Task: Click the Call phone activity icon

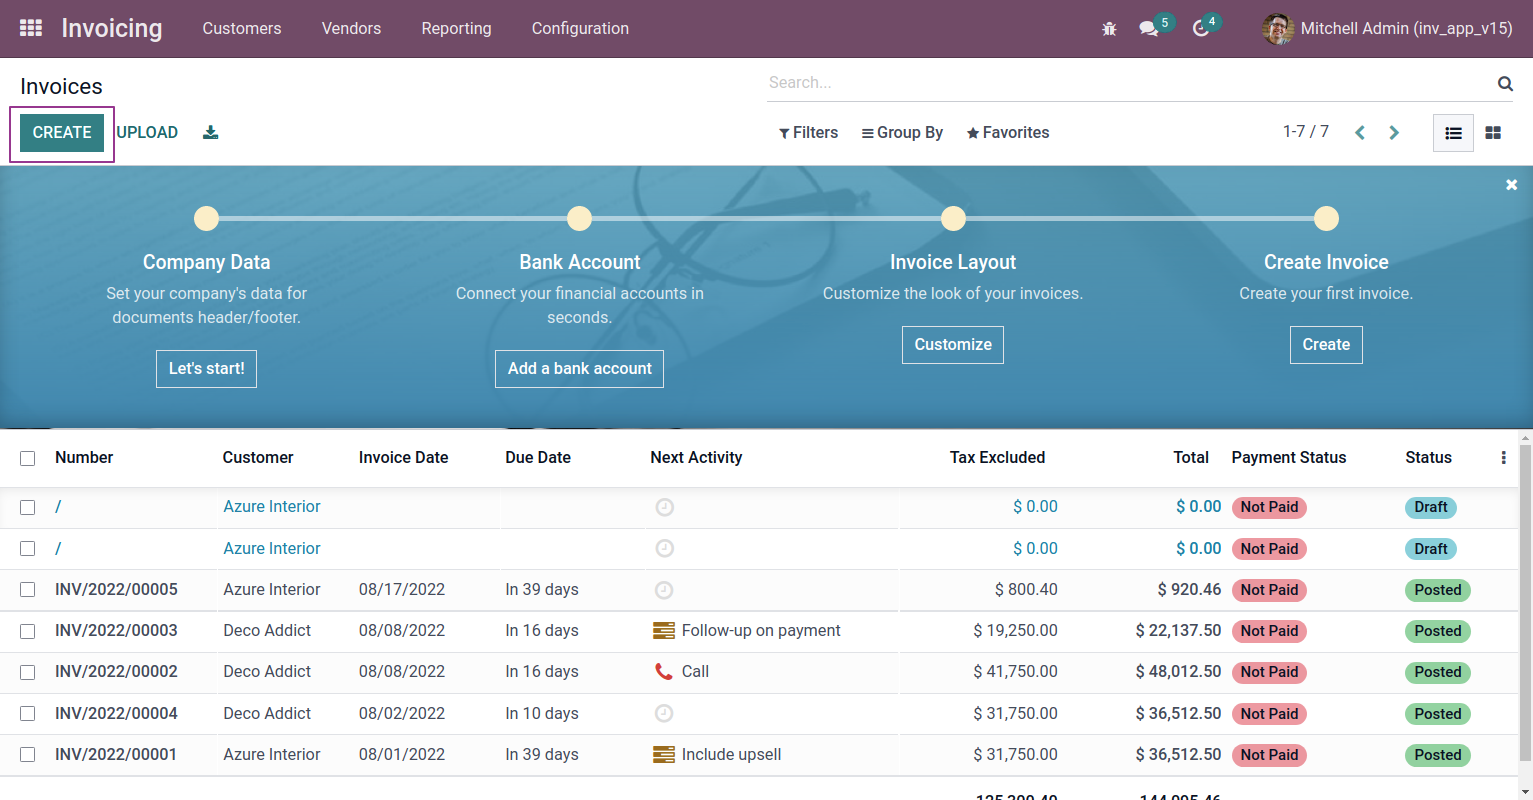Action: pos(664,672)
